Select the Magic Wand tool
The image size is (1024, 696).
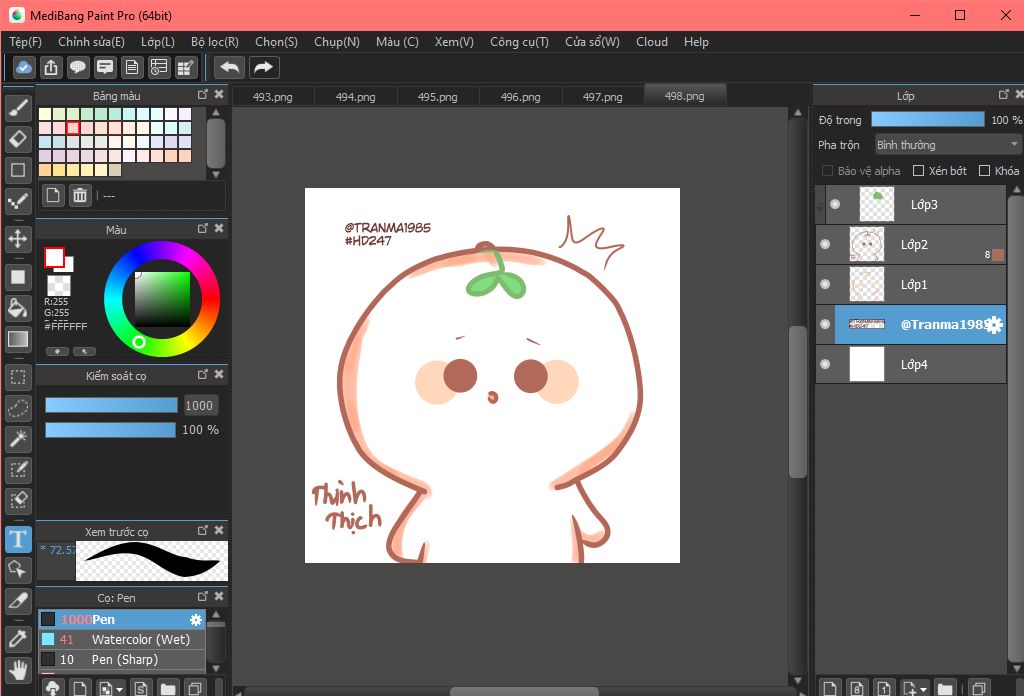pos(18,439)
